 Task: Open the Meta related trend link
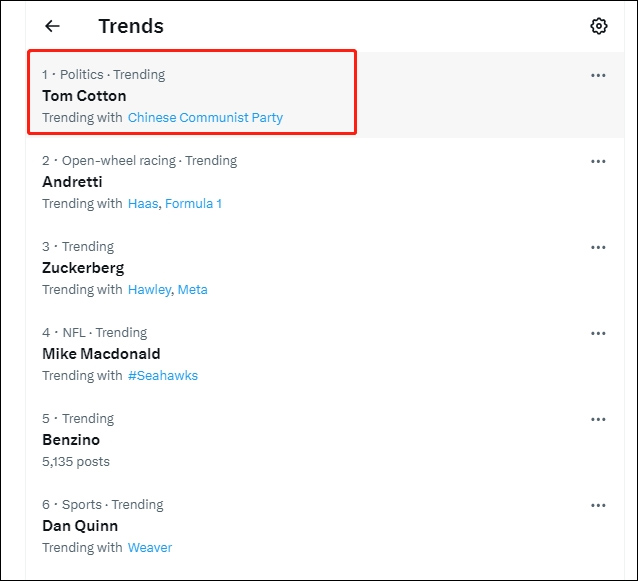click(192, 290)
